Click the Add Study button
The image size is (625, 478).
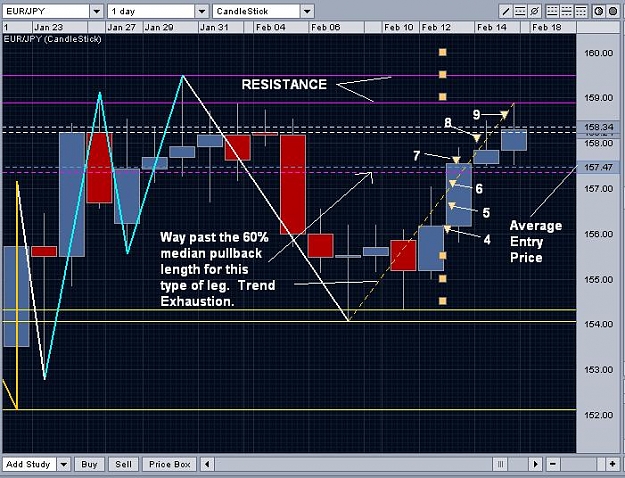(x=30, y=464)
